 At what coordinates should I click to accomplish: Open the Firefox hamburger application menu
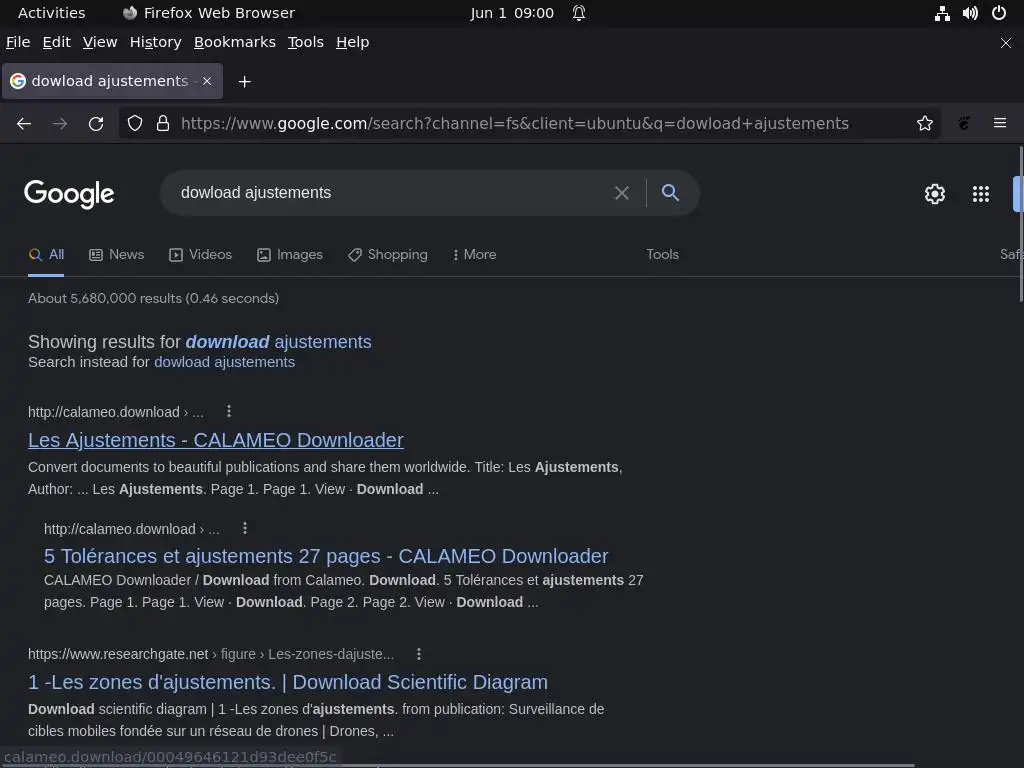pos(1000,123)
